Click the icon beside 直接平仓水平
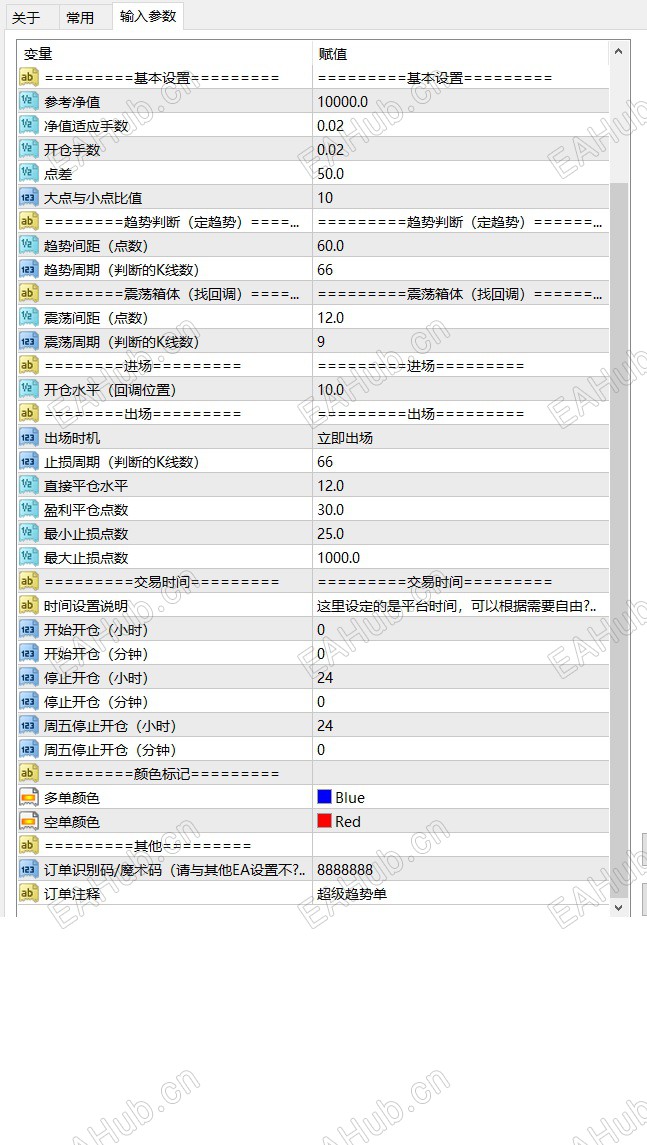The width and height of the screenshot is (647, 1145). pyautogui.click(x=28, y=486)
